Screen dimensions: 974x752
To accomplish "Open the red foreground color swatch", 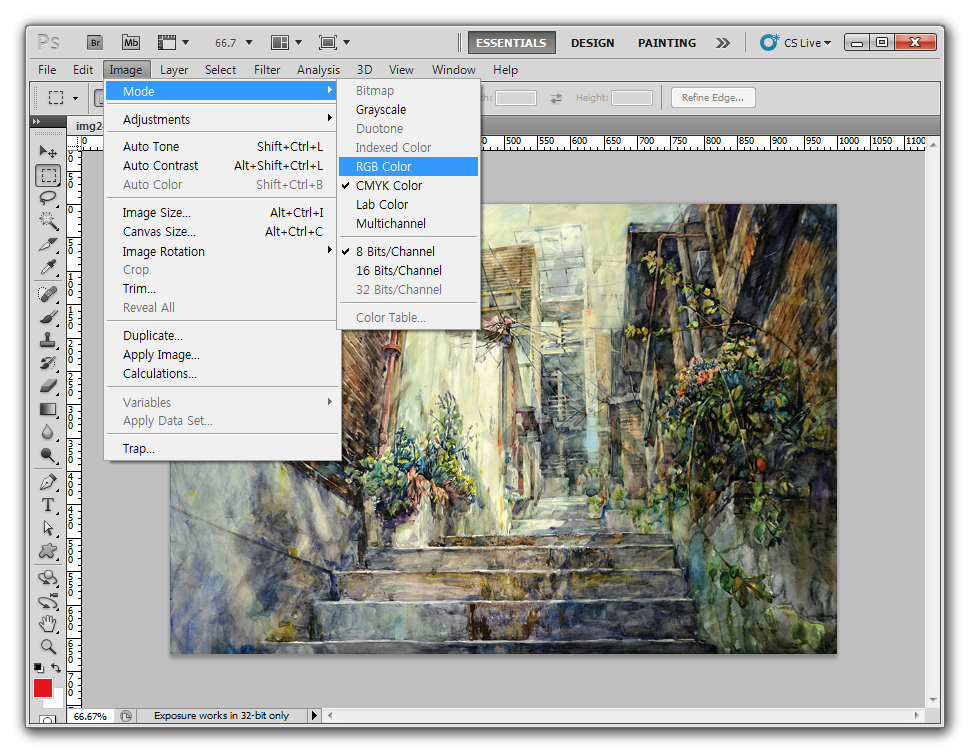I will click(x=43, y=688).
